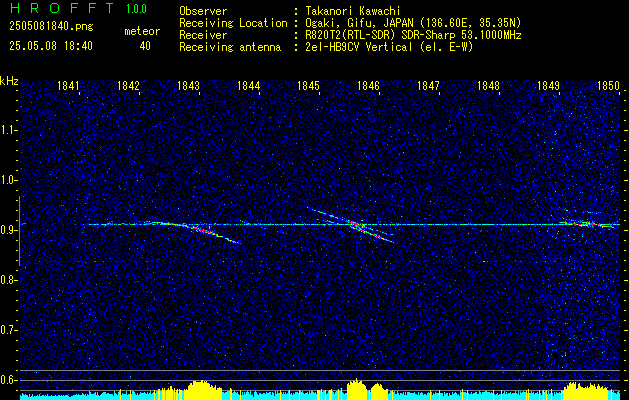
Task: Click the gray vertical bar beside 0.9 kHz
Action: tap(19, 231)
